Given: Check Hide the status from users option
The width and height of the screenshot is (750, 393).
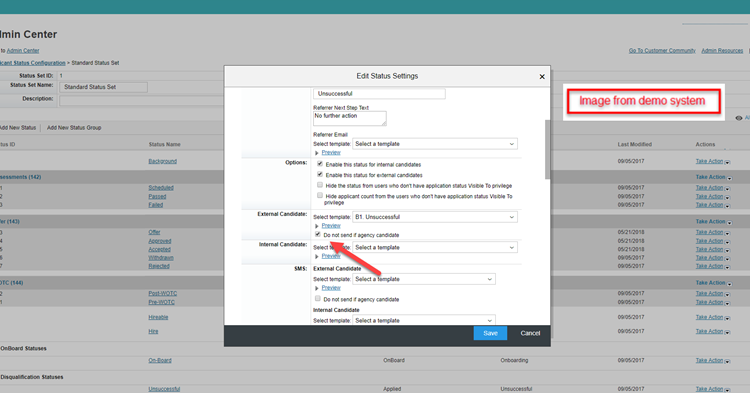Looking at the screenshot, I should (x=320, y=185).
